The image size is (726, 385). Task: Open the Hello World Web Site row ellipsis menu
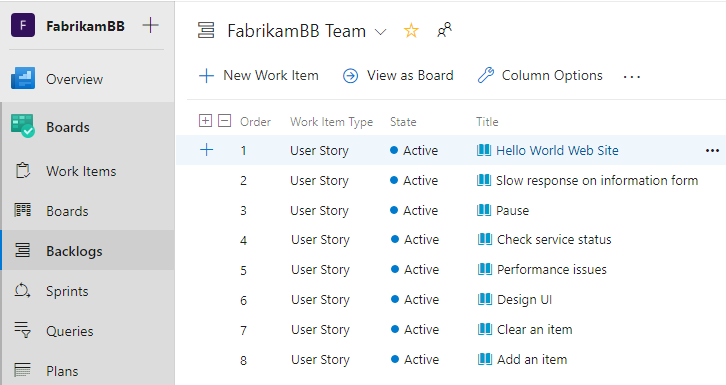[712, 150]
